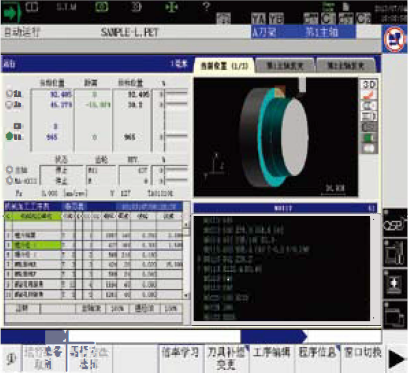
Task: Select the 3D view icon beside simulation
Action: tap(369, 84)
